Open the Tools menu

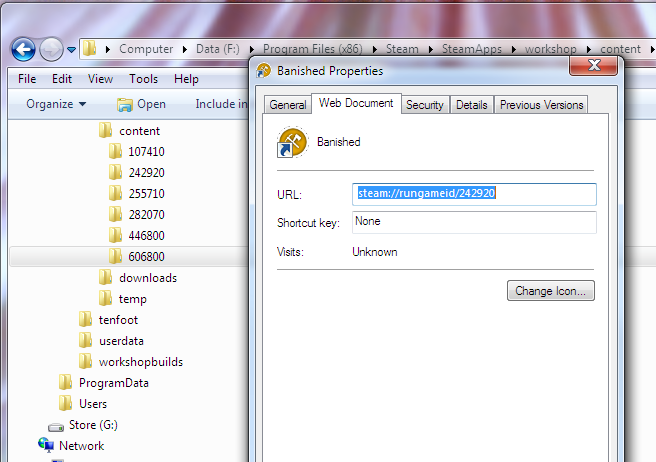coord(144,79)
